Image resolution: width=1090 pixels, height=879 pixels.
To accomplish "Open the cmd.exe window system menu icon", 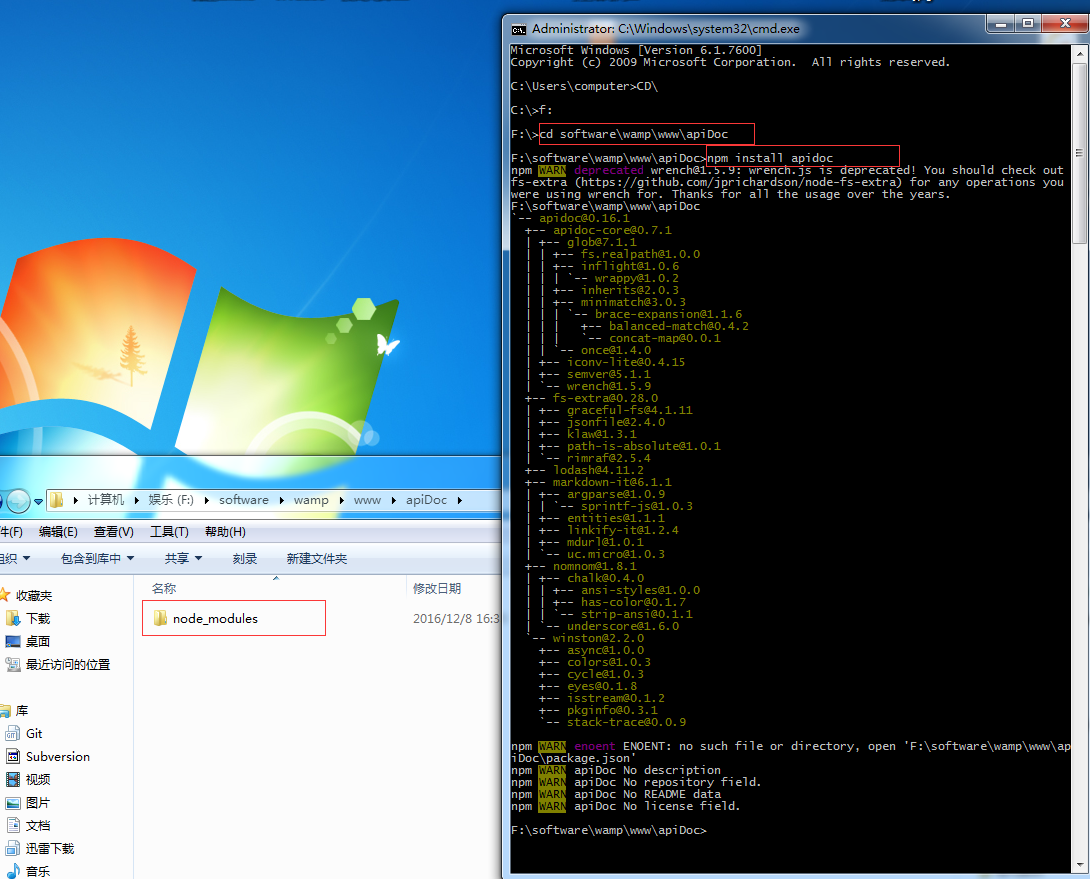I will [519, 29].
